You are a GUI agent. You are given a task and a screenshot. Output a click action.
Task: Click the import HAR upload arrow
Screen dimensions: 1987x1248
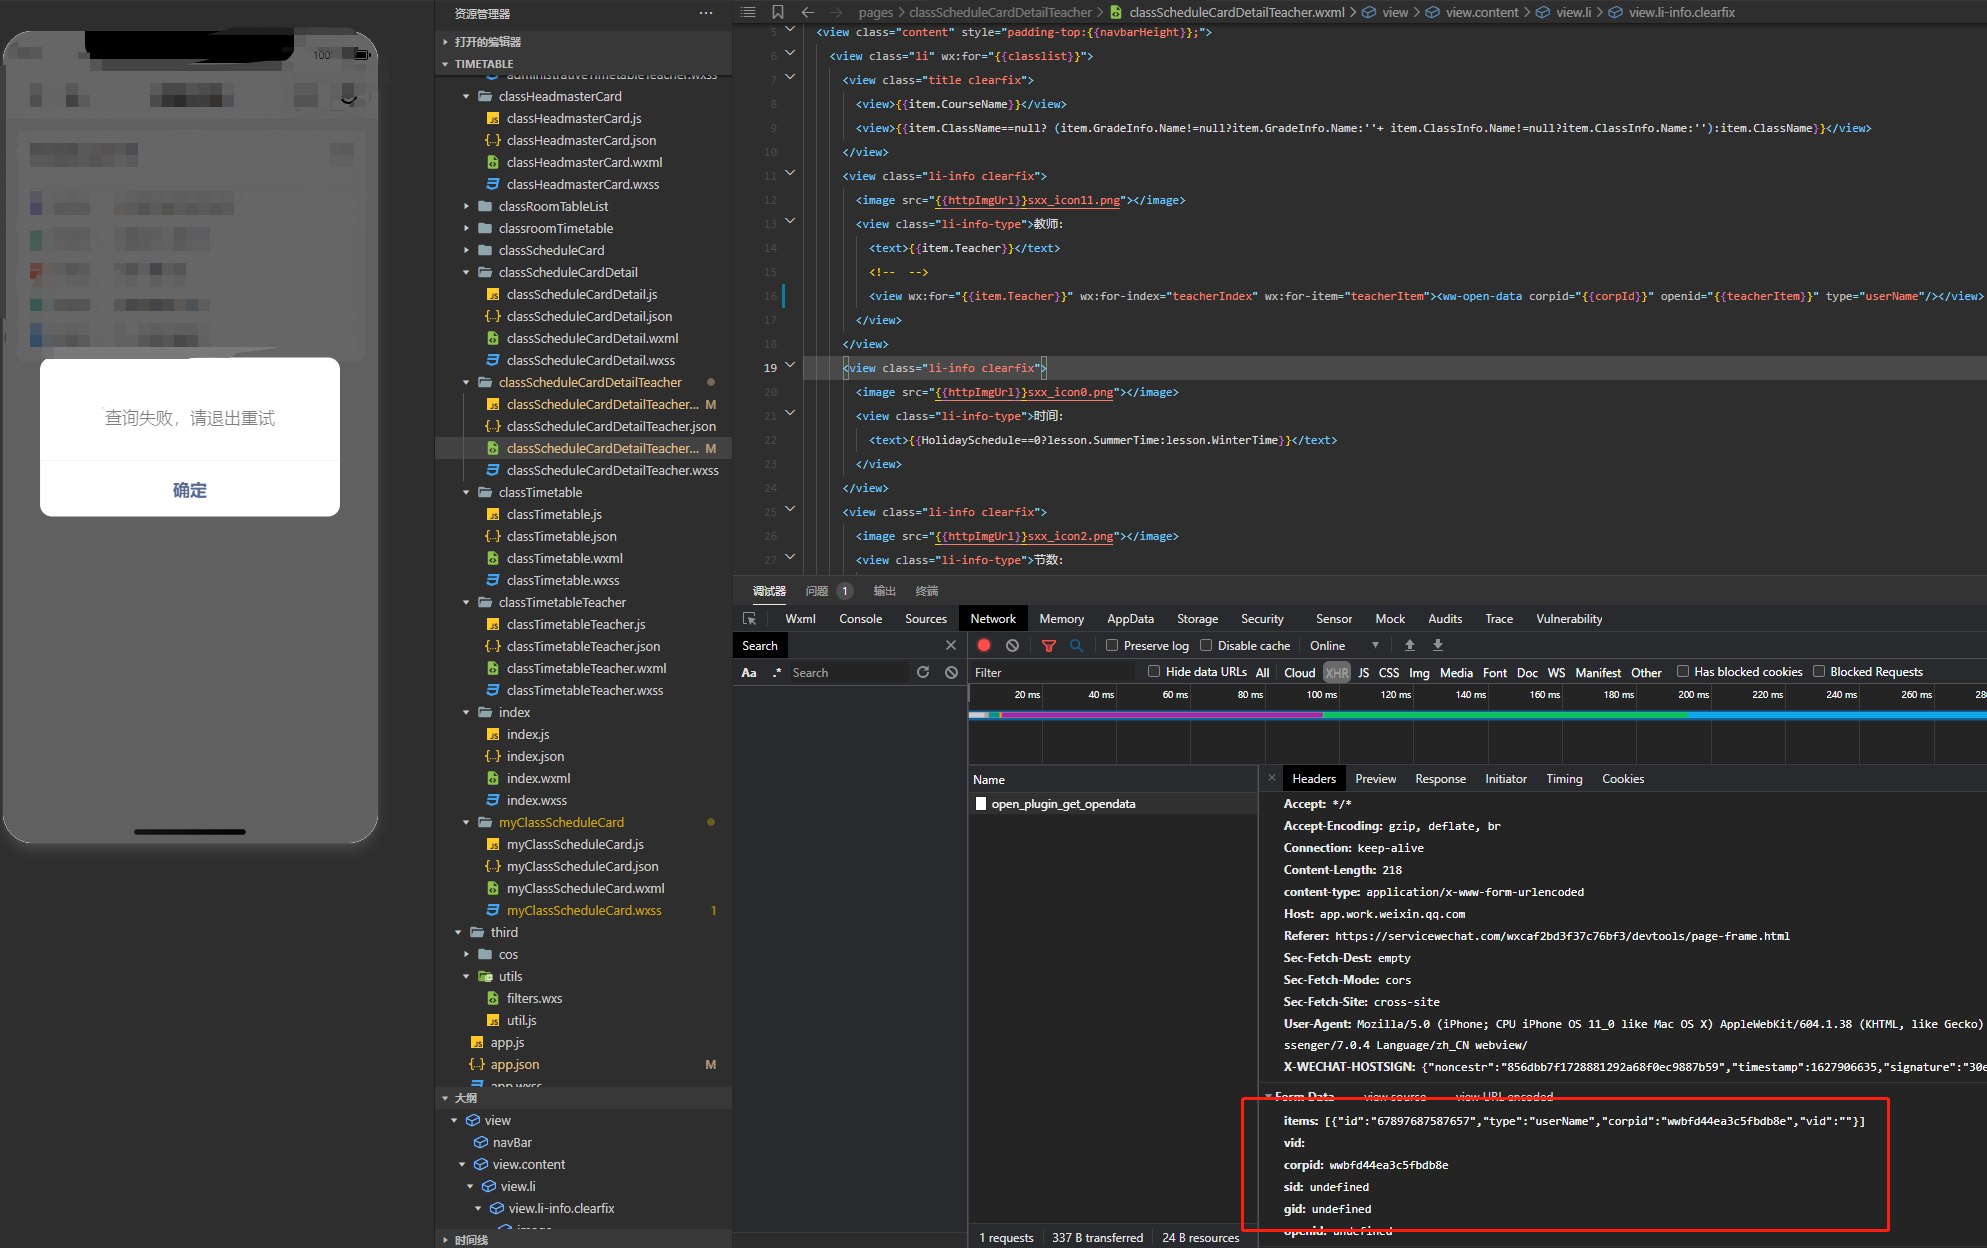1409,646
